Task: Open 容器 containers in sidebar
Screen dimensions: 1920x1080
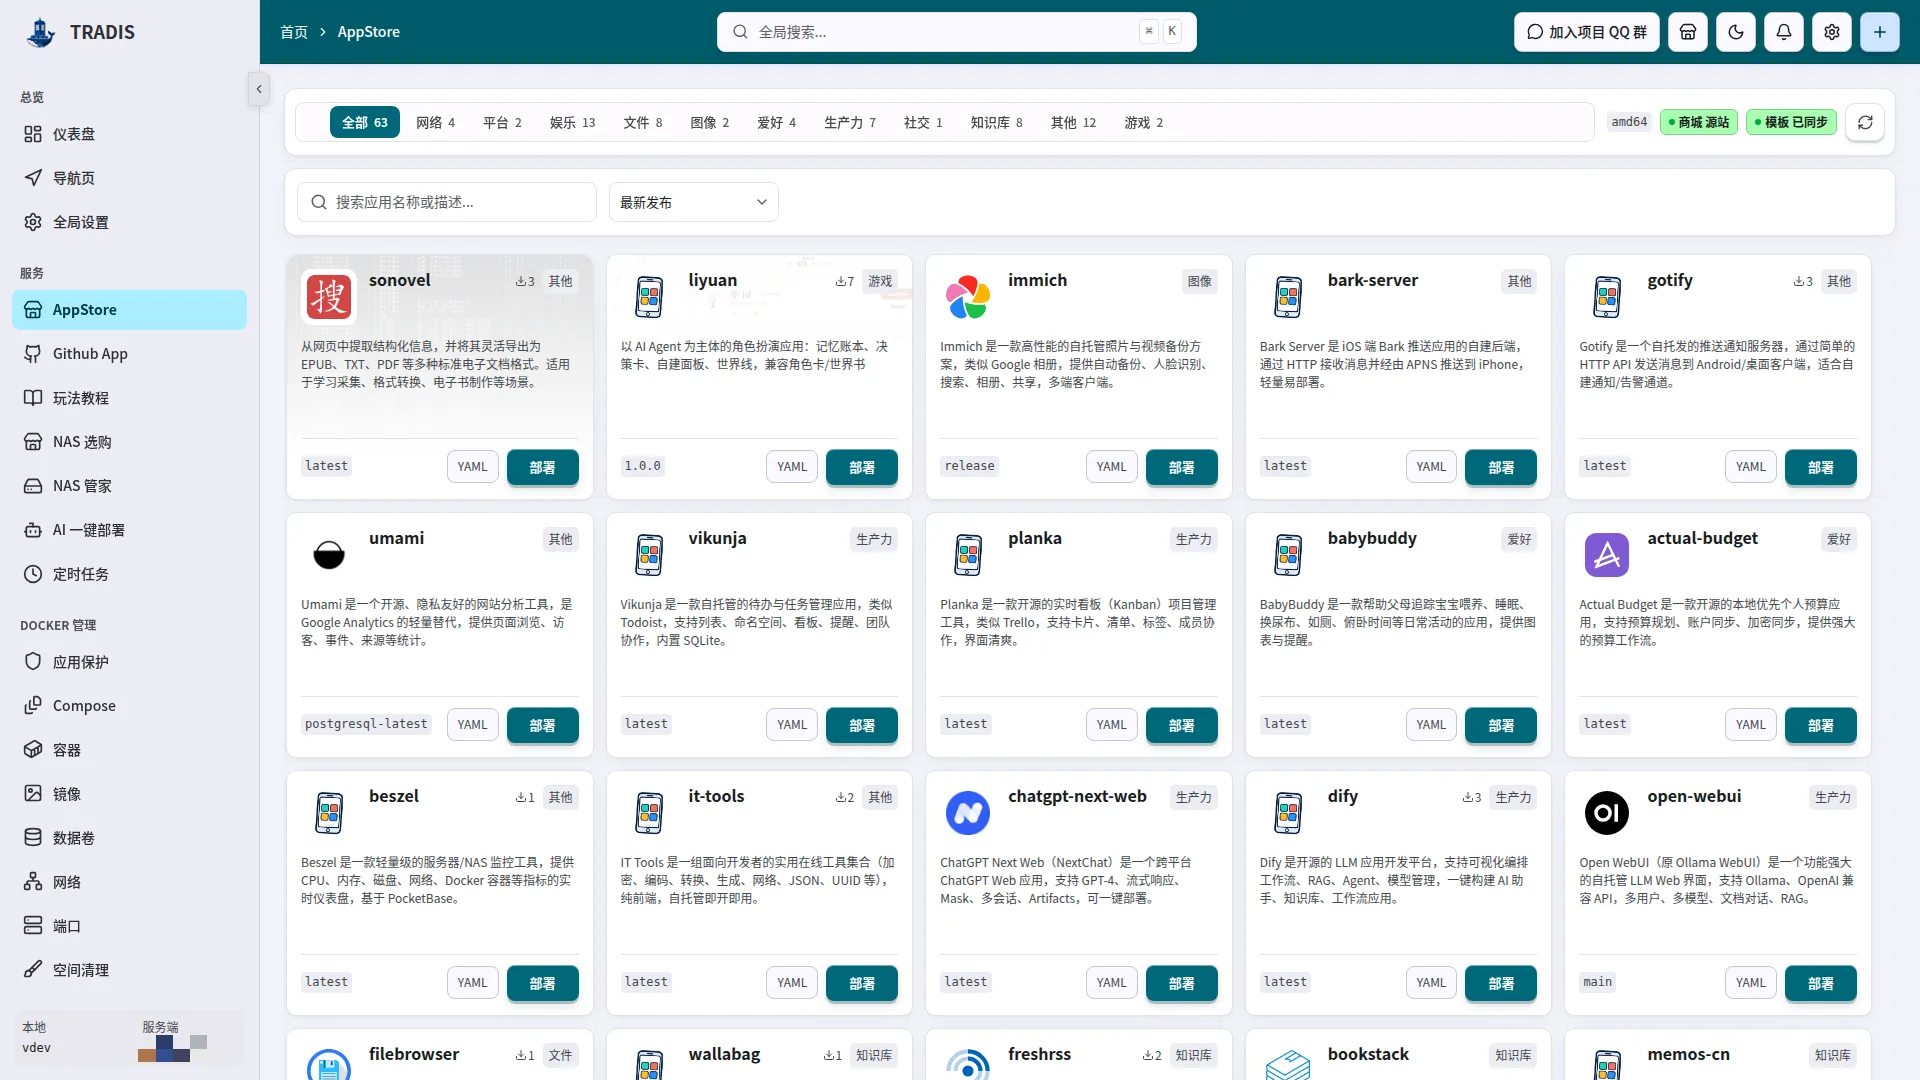Action: tap(129, 750)
